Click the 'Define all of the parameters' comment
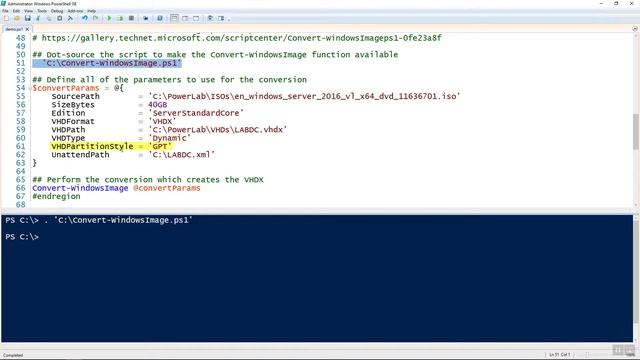640x360 pixels. tap(169, 80)
